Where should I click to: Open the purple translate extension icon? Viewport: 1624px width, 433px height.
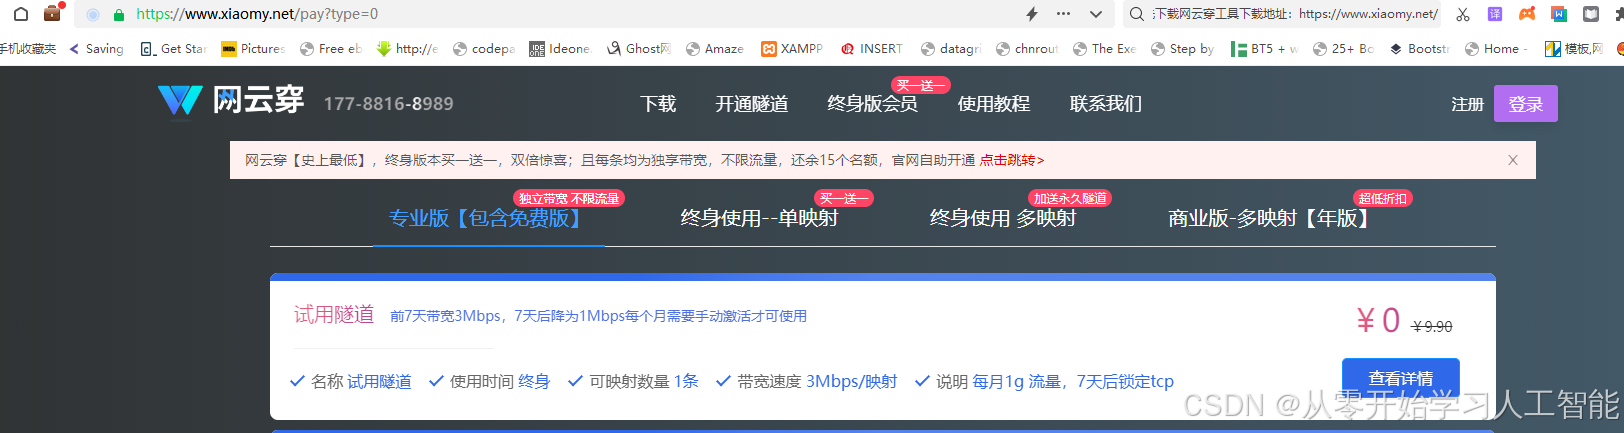[x=1495, y=14]
